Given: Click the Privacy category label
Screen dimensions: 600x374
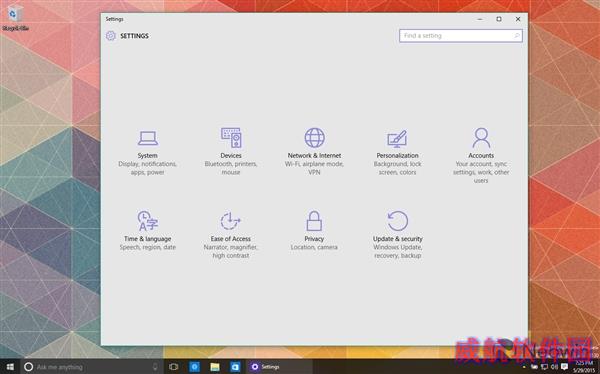Looking at the screenshot, I should click(x=314, y=238).
